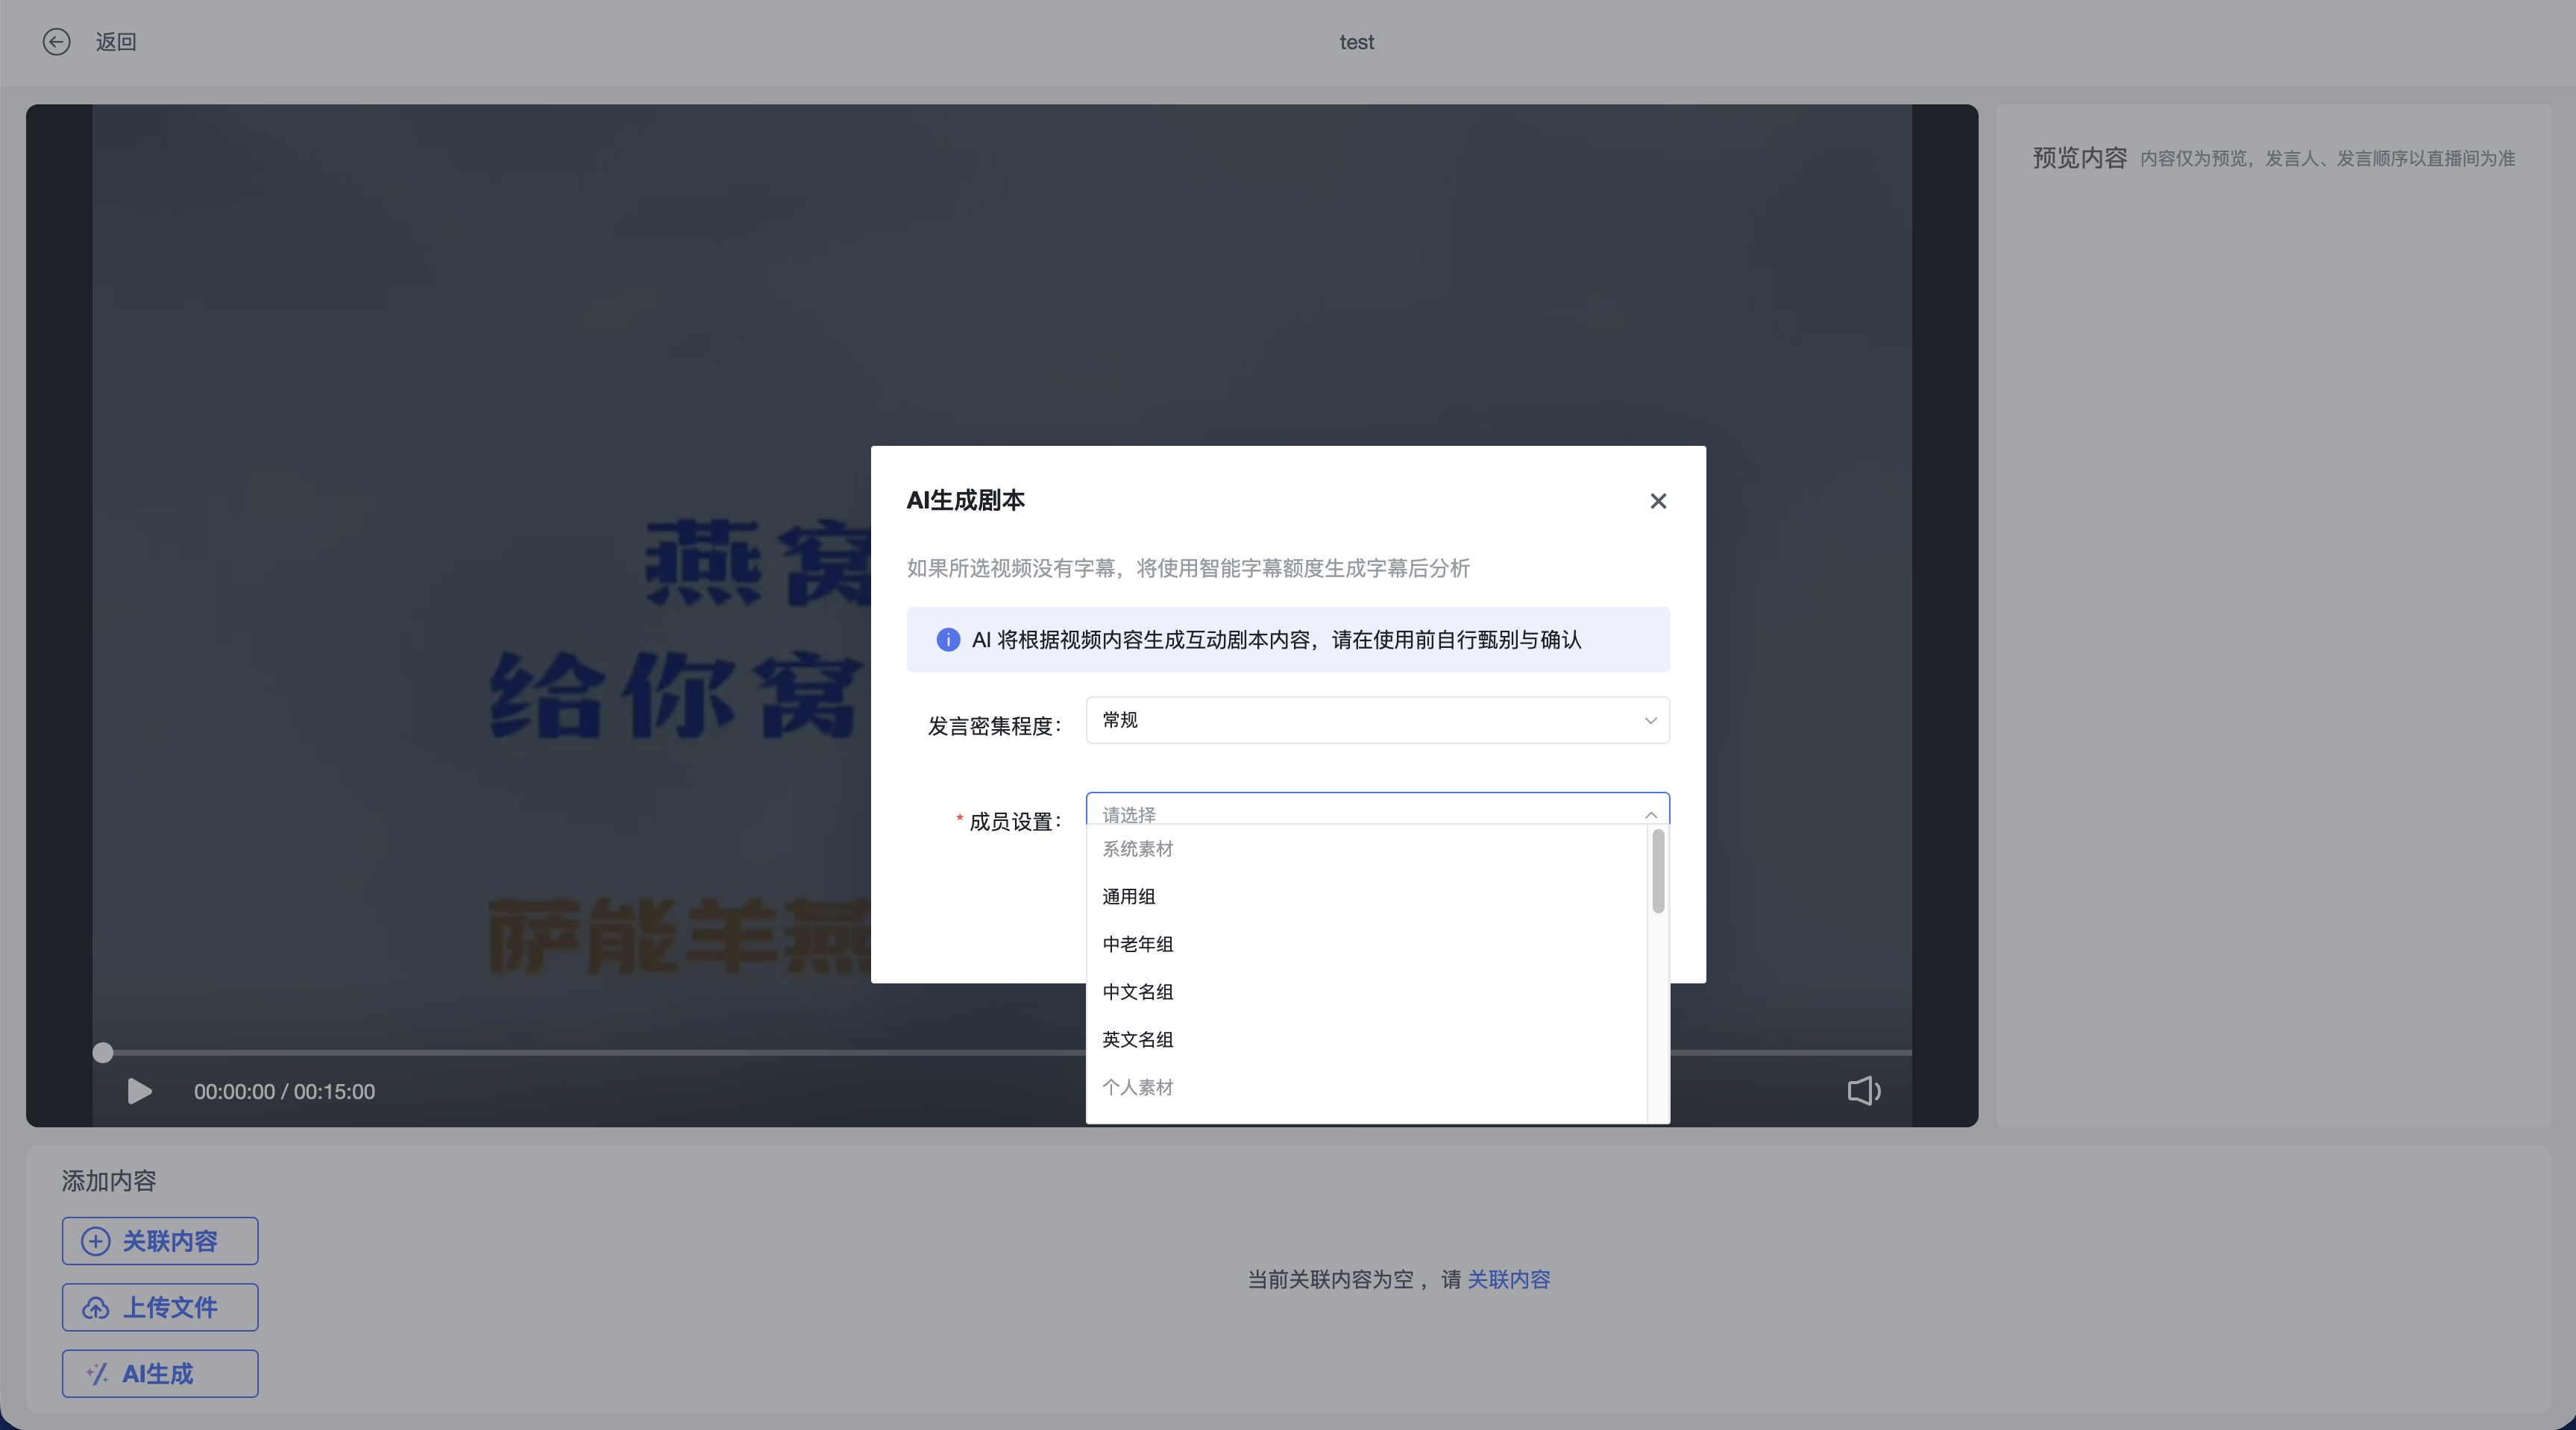Click the video progress slider handle
Image resolution: width=2576 pixels, height=1430 pixels.
pyautogui.click(x=103, y=1052)
